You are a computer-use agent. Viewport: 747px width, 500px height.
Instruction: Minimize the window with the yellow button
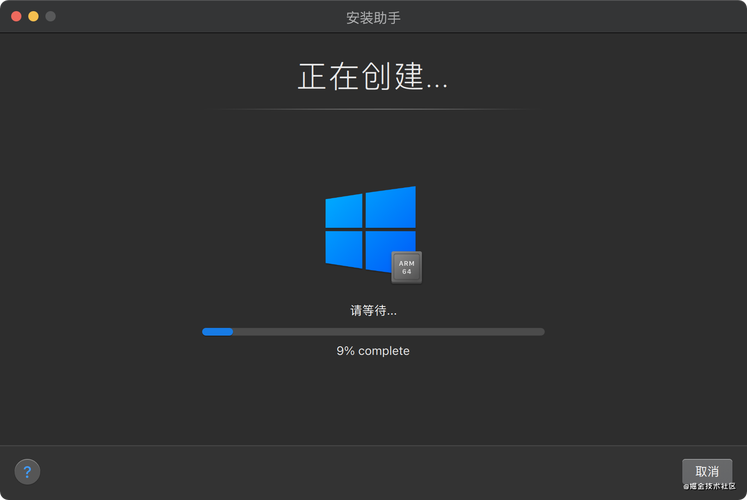click(33, 17)
